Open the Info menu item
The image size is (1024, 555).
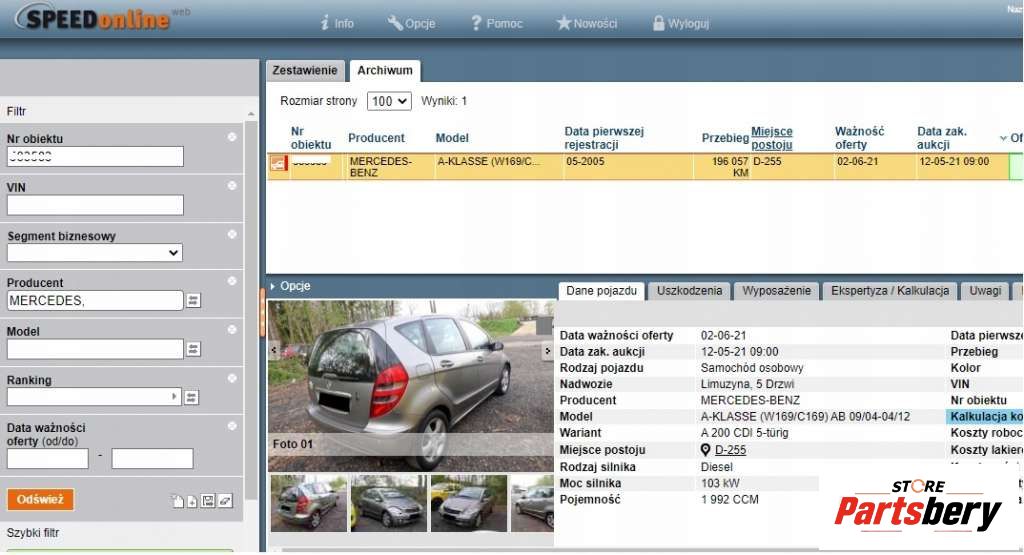pyautogui.click(x=337, y=24)
